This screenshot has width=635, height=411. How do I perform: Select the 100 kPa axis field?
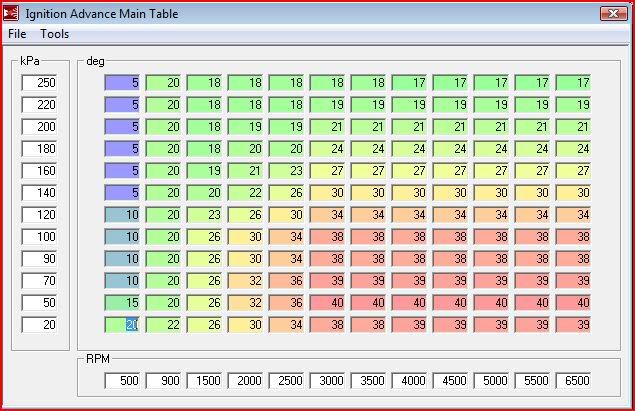(40, 236)
